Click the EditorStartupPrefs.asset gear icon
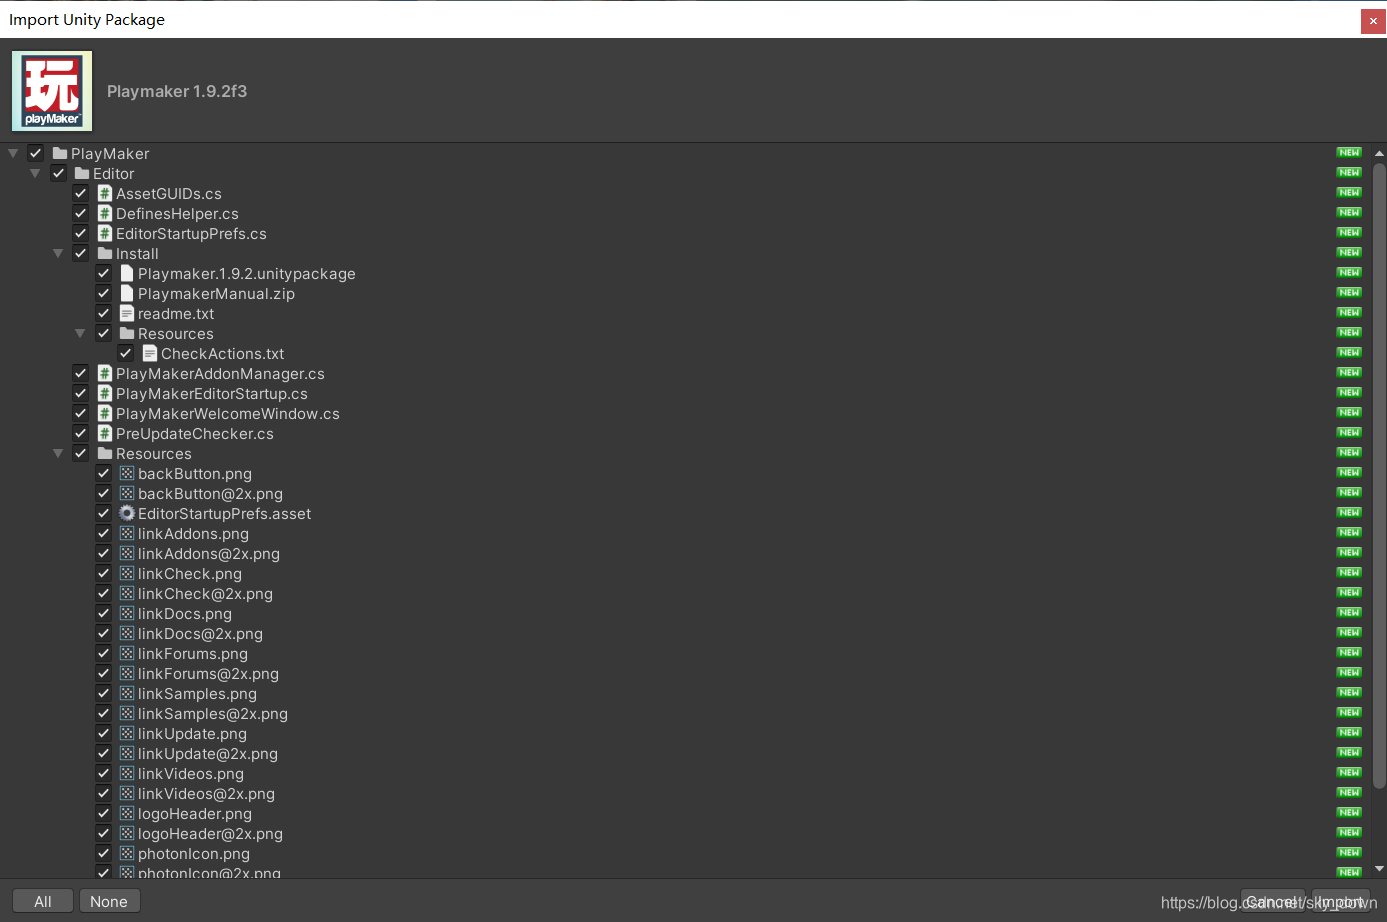This screenshot has height=922, width=1387. pos(127,513)
